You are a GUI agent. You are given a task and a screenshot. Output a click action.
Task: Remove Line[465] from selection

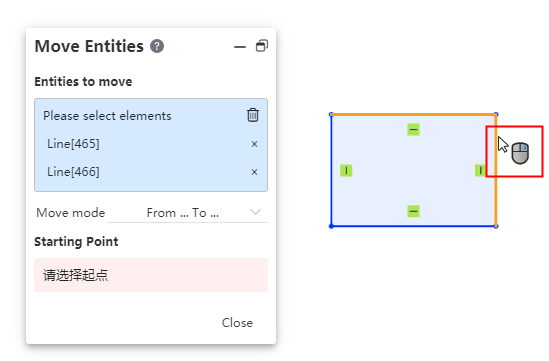255,144
